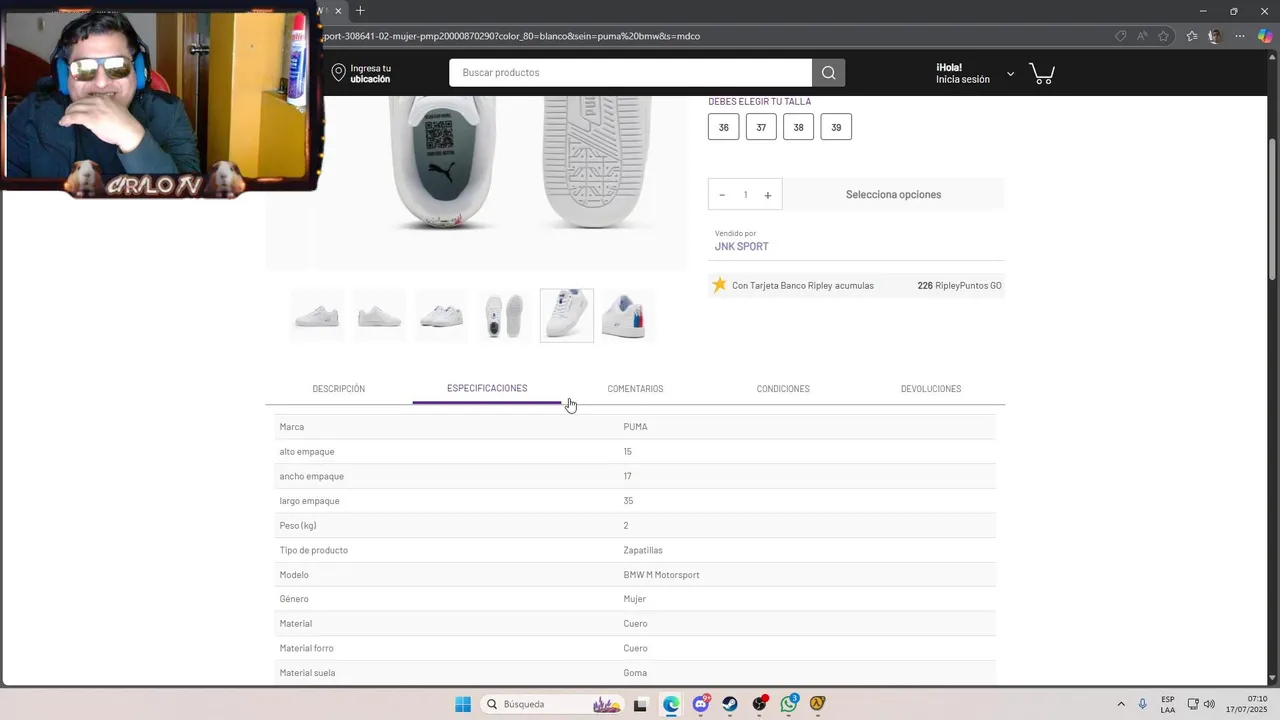This screenshot has height=720, width=1280.
Task: Open Discord from the taskbar
Action: (701, 704)
